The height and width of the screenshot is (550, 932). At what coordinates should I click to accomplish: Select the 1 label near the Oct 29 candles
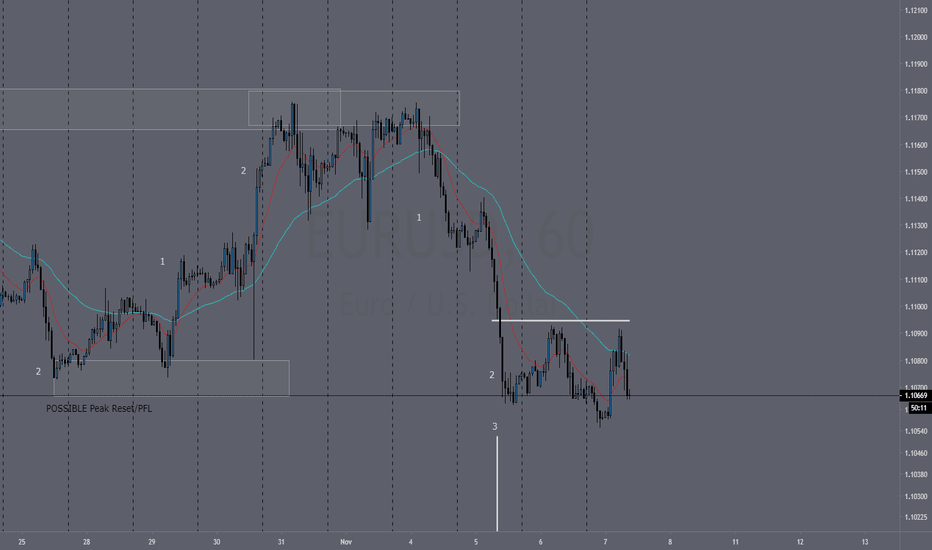pyautogui.click(x=162, y=262)
